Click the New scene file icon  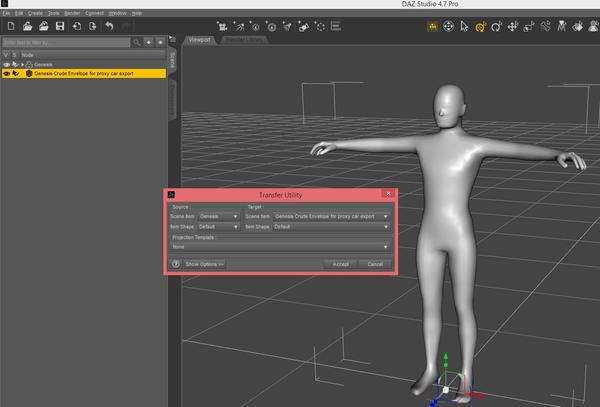9,25
